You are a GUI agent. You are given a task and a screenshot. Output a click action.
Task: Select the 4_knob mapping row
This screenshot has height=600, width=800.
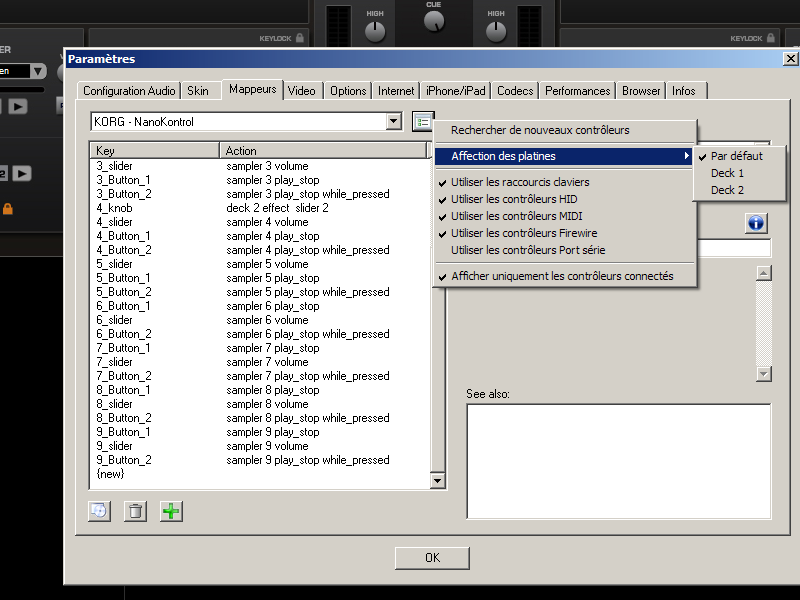(x=114, y=208)
